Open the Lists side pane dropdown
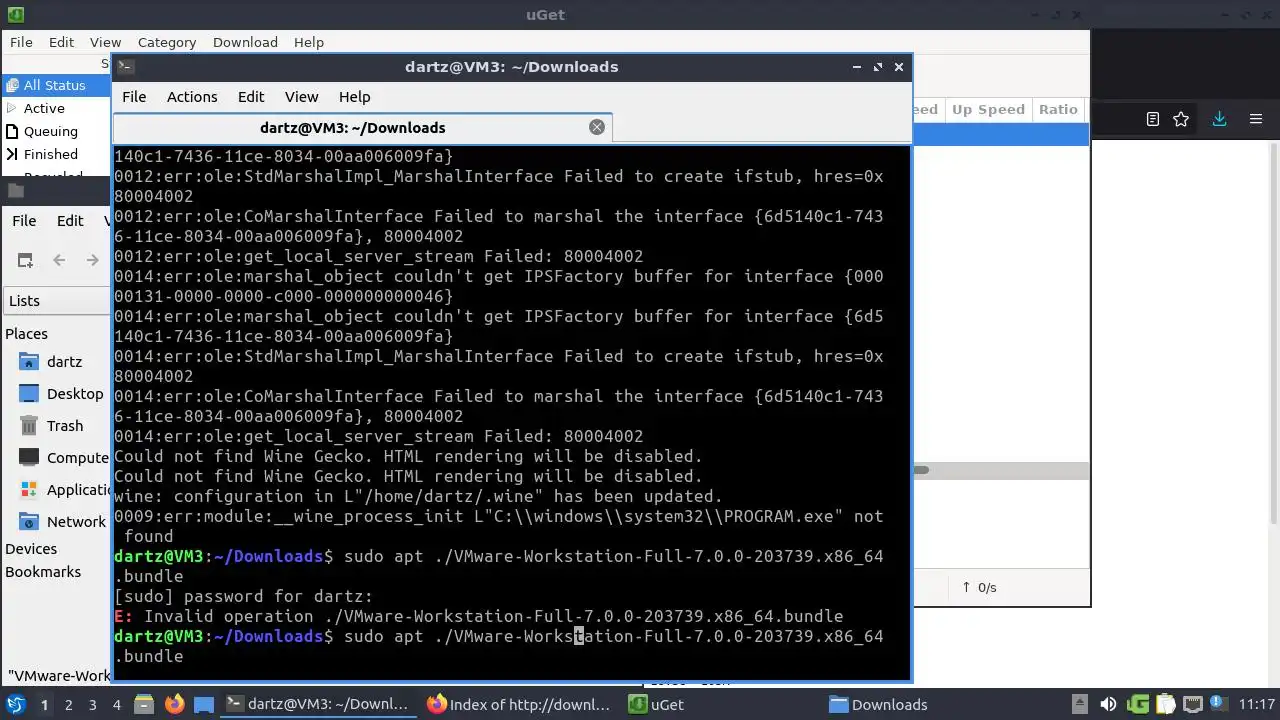 [x=58, y=301]
